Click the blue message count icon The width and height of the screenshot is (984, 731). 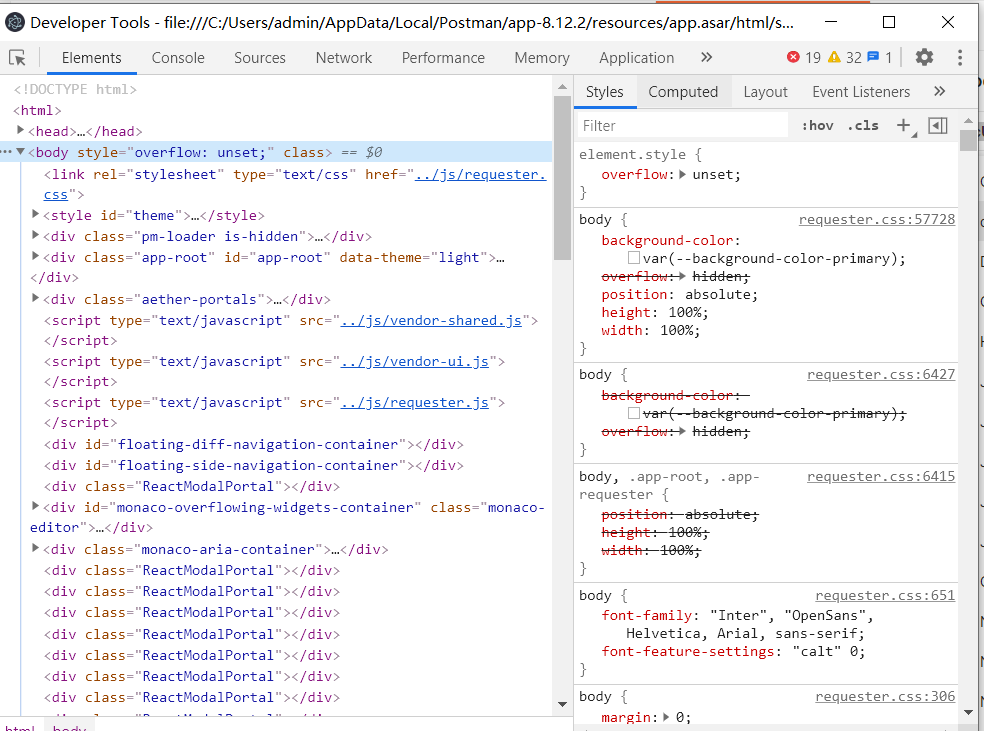point(873,57)
